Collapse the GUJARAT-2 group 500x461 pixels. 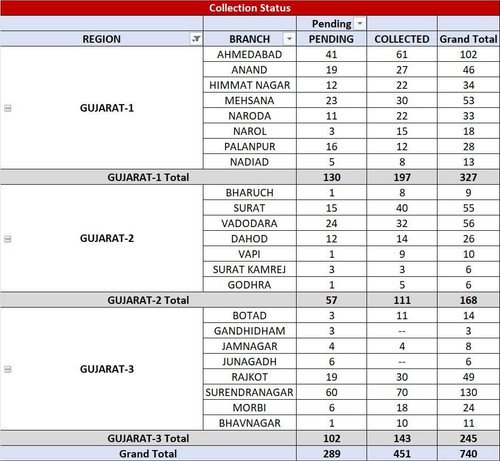8,239
